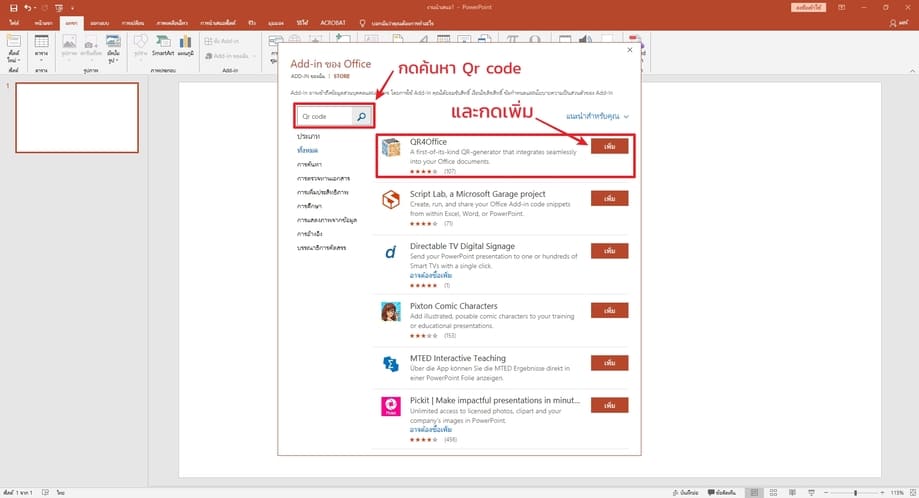Click the Tell Me lightbulb icon

pyautogui.click(x=362, y=23)
